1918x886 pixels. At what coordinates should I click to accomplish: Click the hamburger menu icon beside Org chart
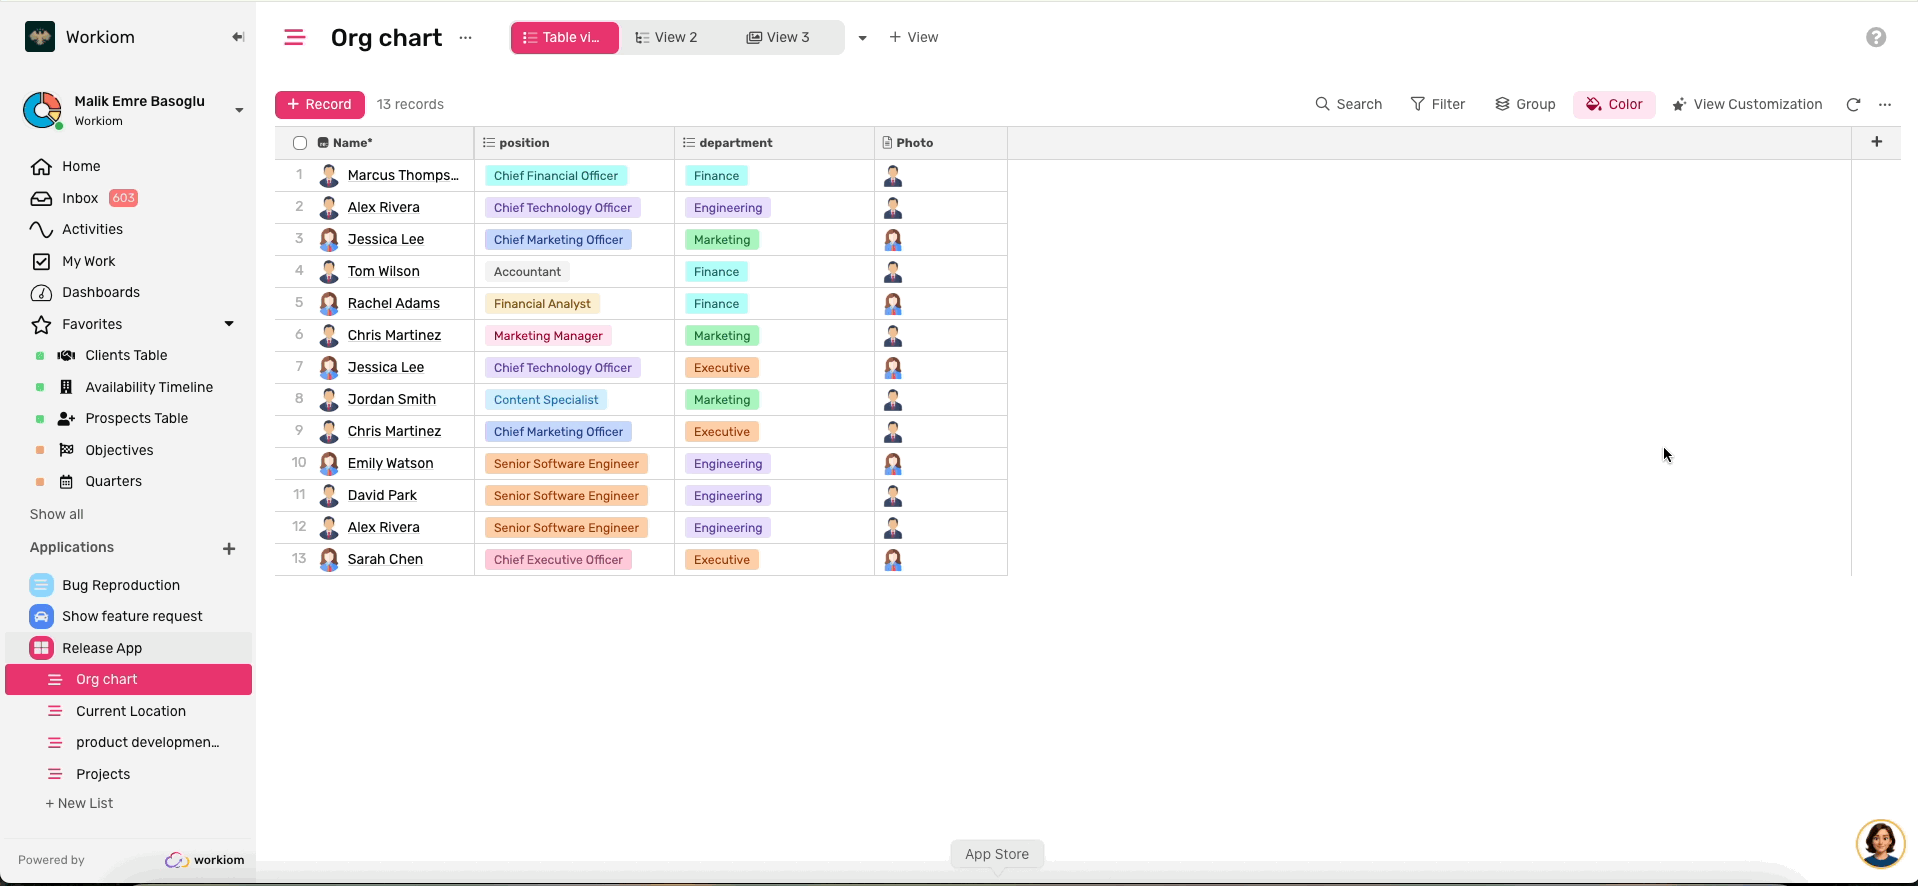294,37
